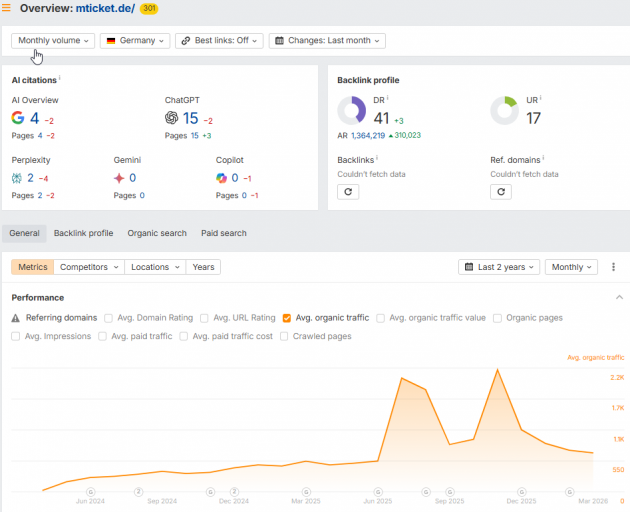The image size is (630, 512).
Task: Open the Monthly interval dropdown
Action: pyautogui.click(x=571, y=267)
